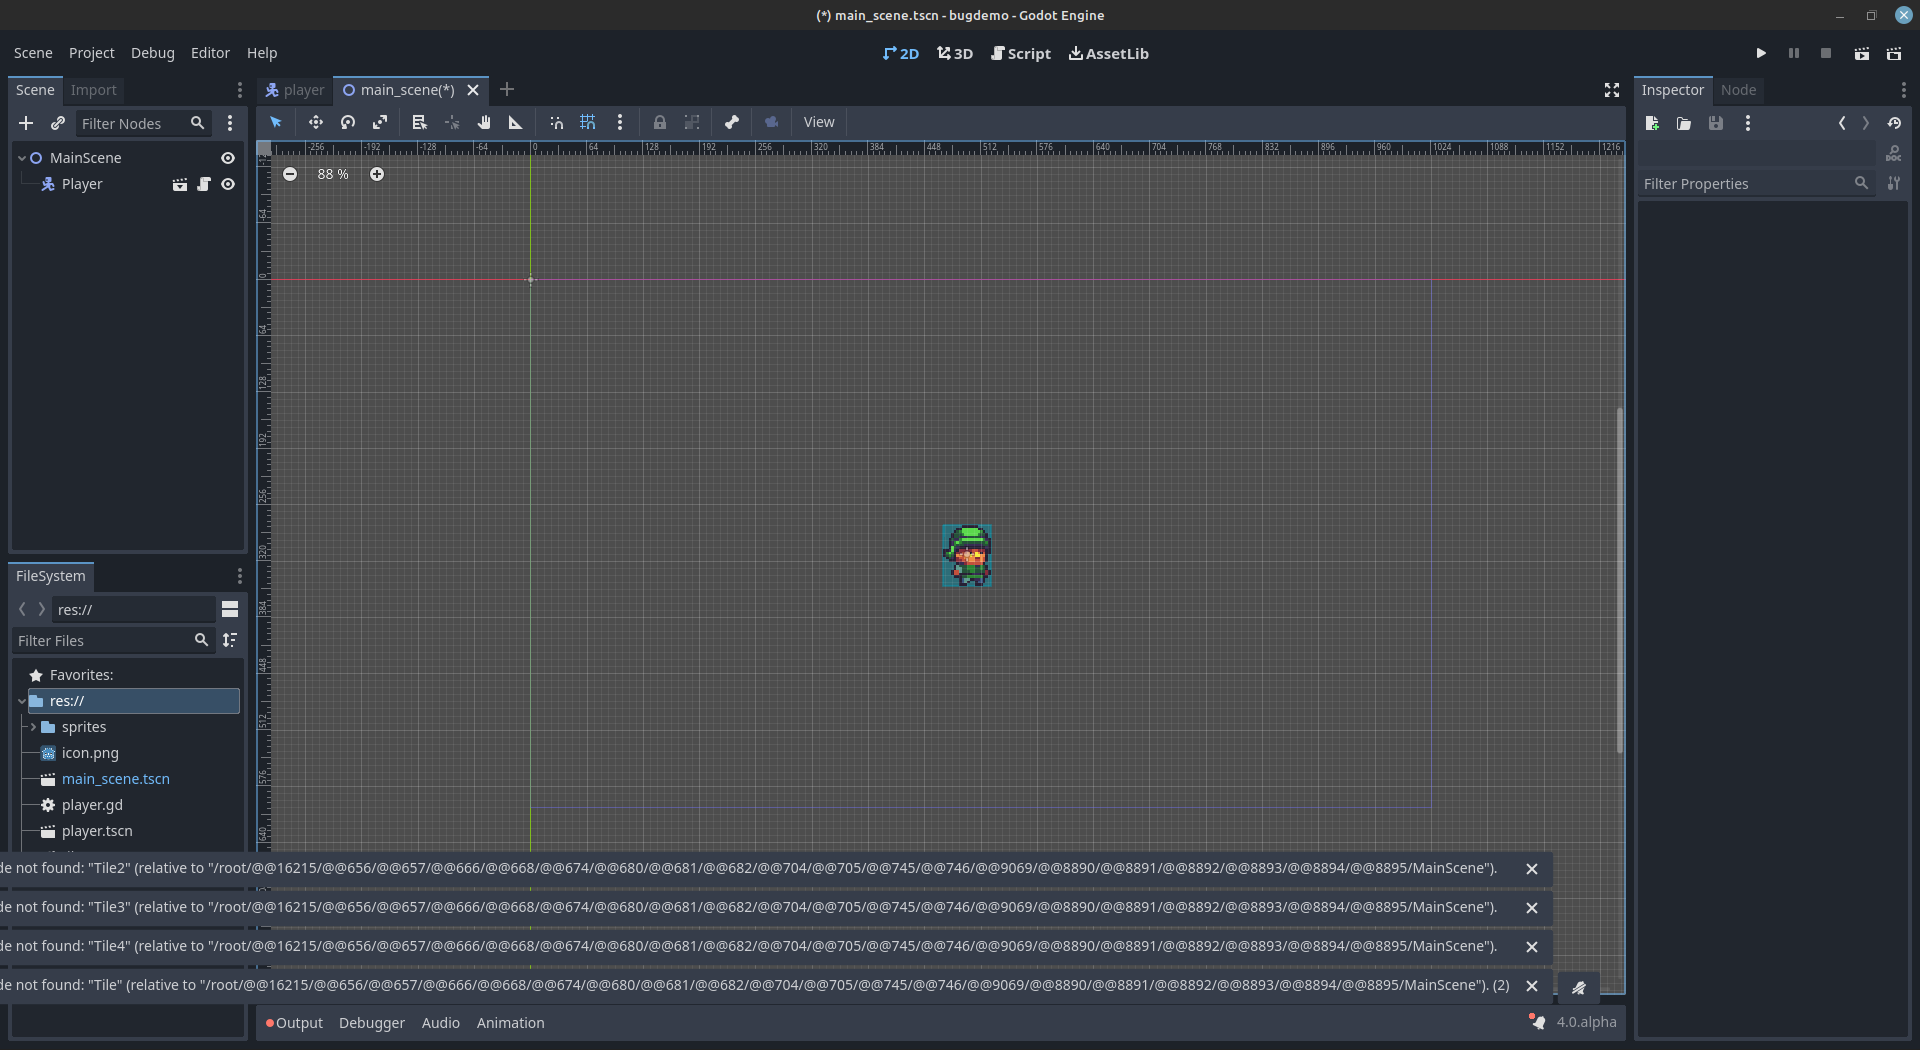The height and width of the screenshot is (1050, 1920).
Task: Open snapping options three-dot menu
Action: [620, 122]
